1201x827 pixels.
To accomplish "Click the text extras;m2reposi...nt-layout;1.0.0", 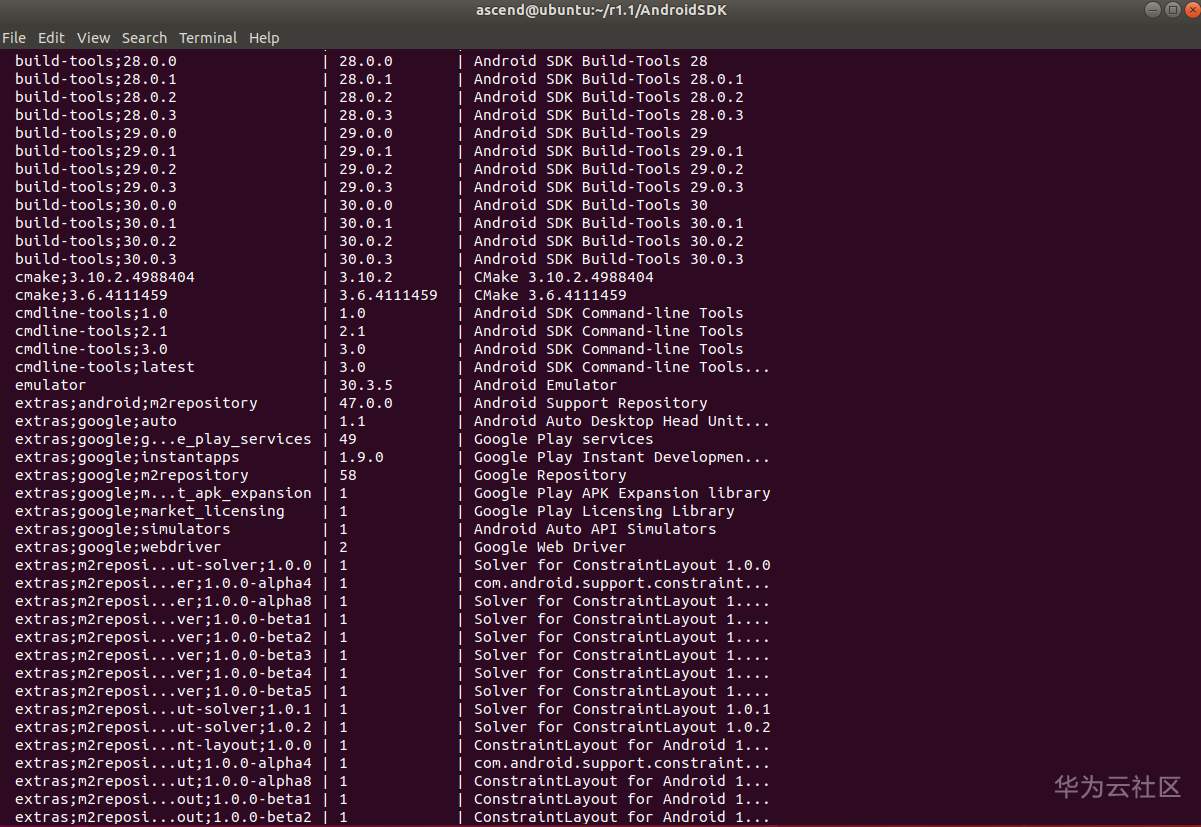I will pos(163,745).
